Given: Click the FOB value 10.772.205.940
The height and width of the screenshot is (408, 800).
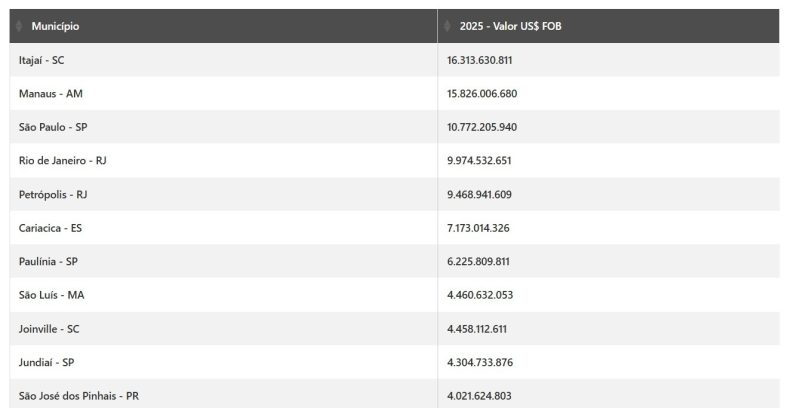Looking at the screenshot, I should tap(482, 127).
